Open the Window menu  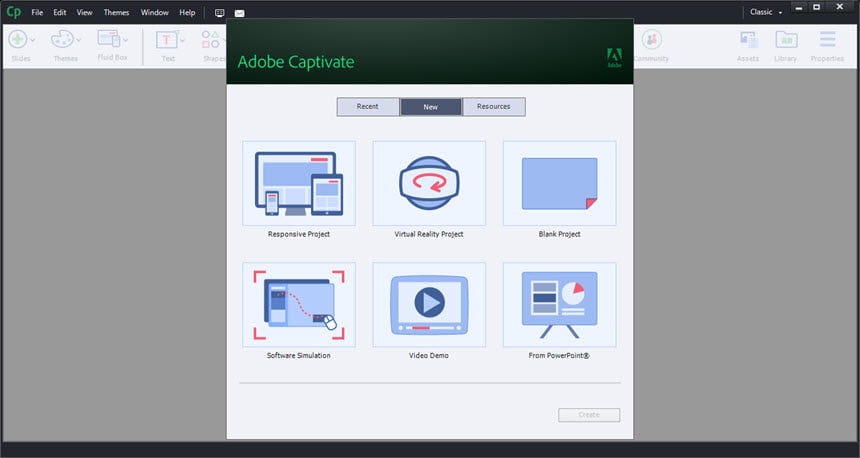coord(155,12)
